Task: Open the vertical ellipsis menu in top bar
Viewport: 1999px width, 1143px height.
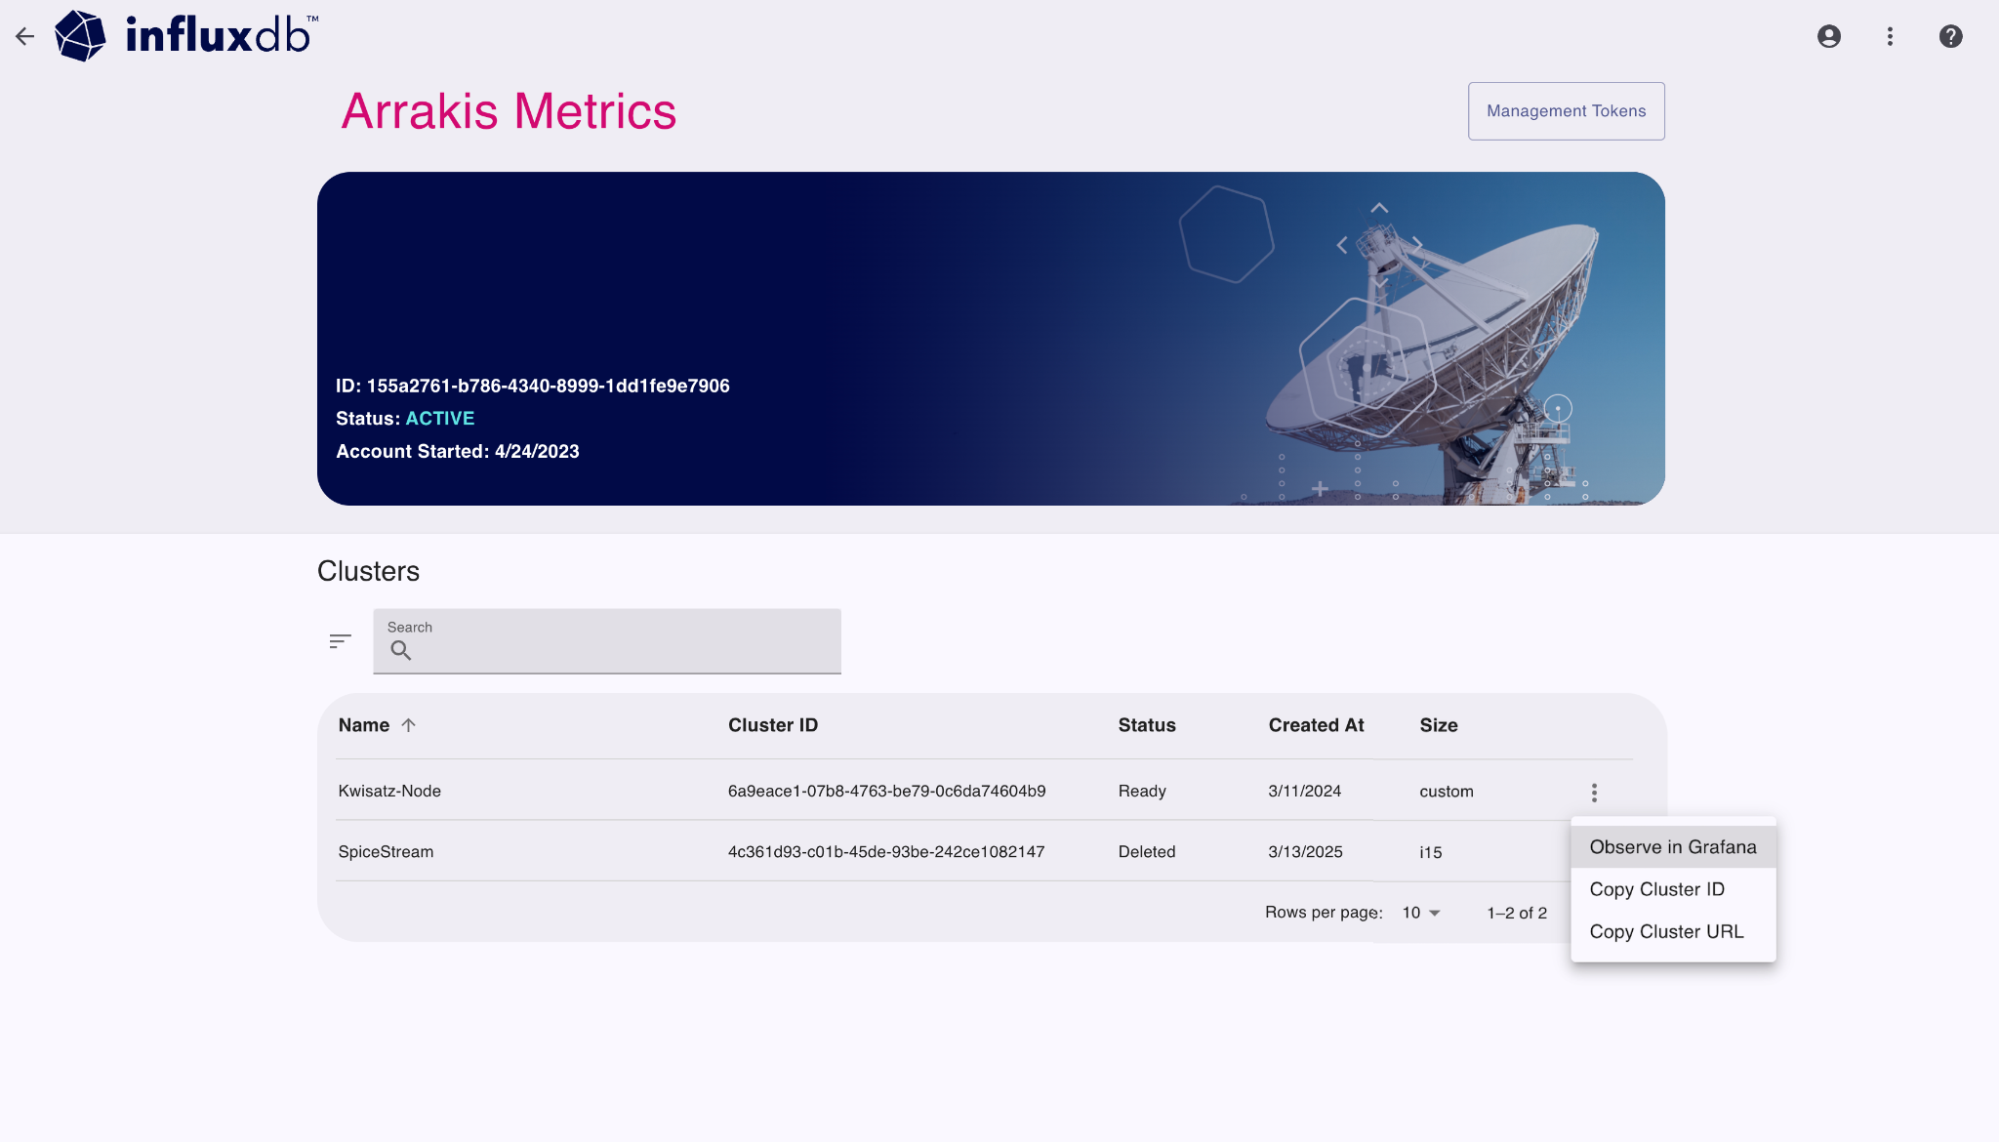Action: click(1890, 36)
